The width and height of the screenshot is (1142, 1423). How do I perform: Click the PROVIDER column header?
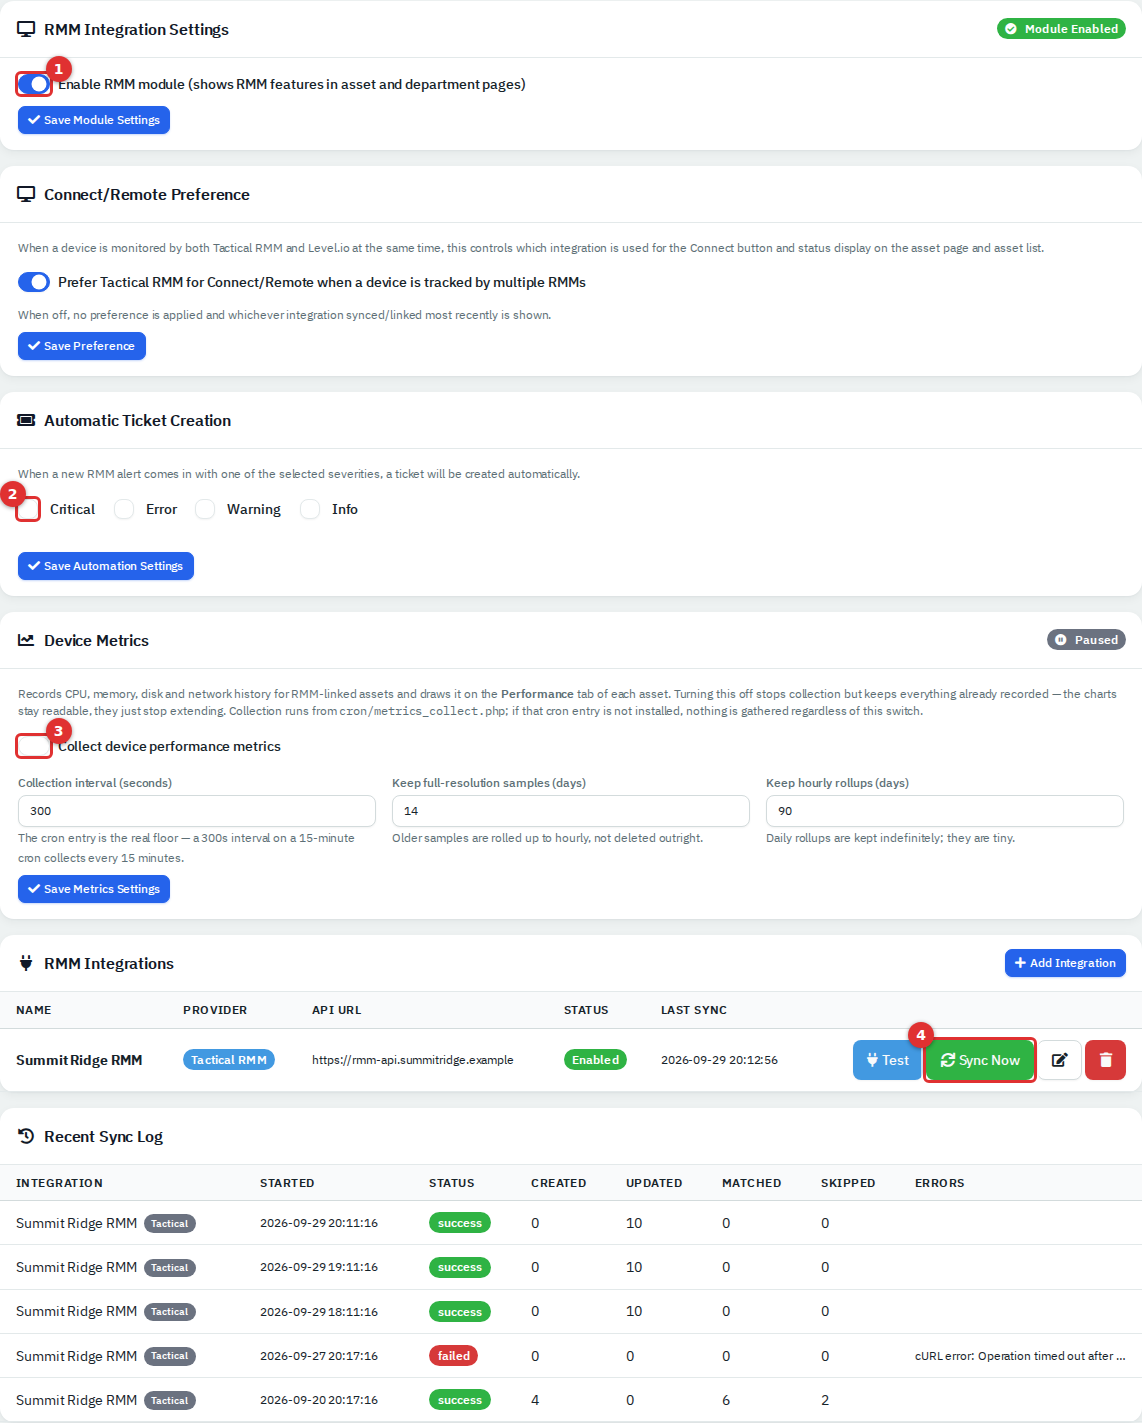pyautogui.click(x=215, y=1010)
